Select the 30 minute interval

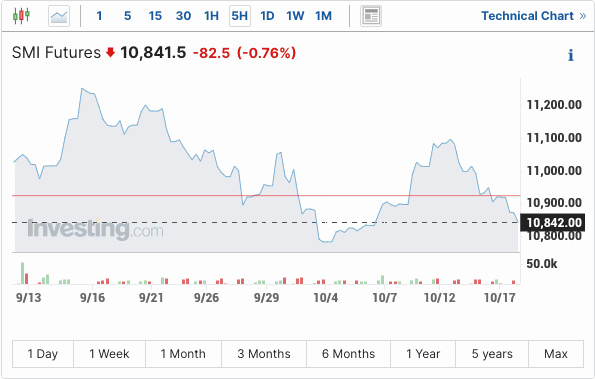tap(183, 16)
